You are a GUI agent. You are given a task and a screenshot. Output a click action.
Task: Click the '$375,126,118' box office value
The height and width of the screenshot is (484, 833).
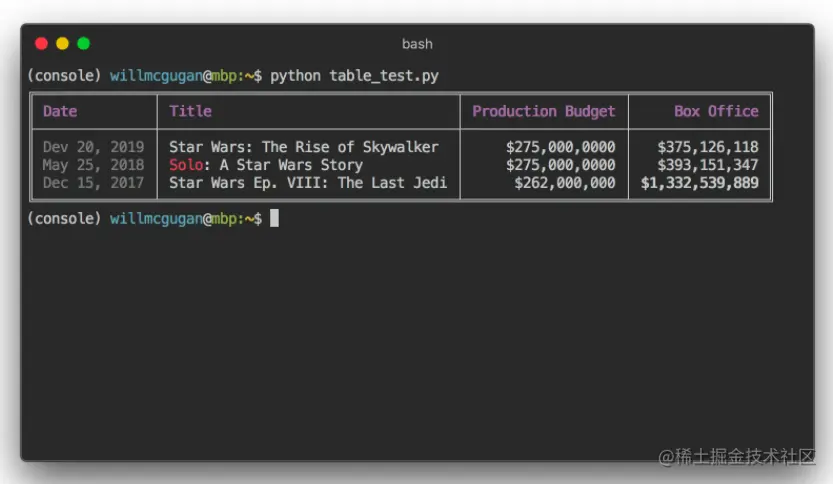708,147
